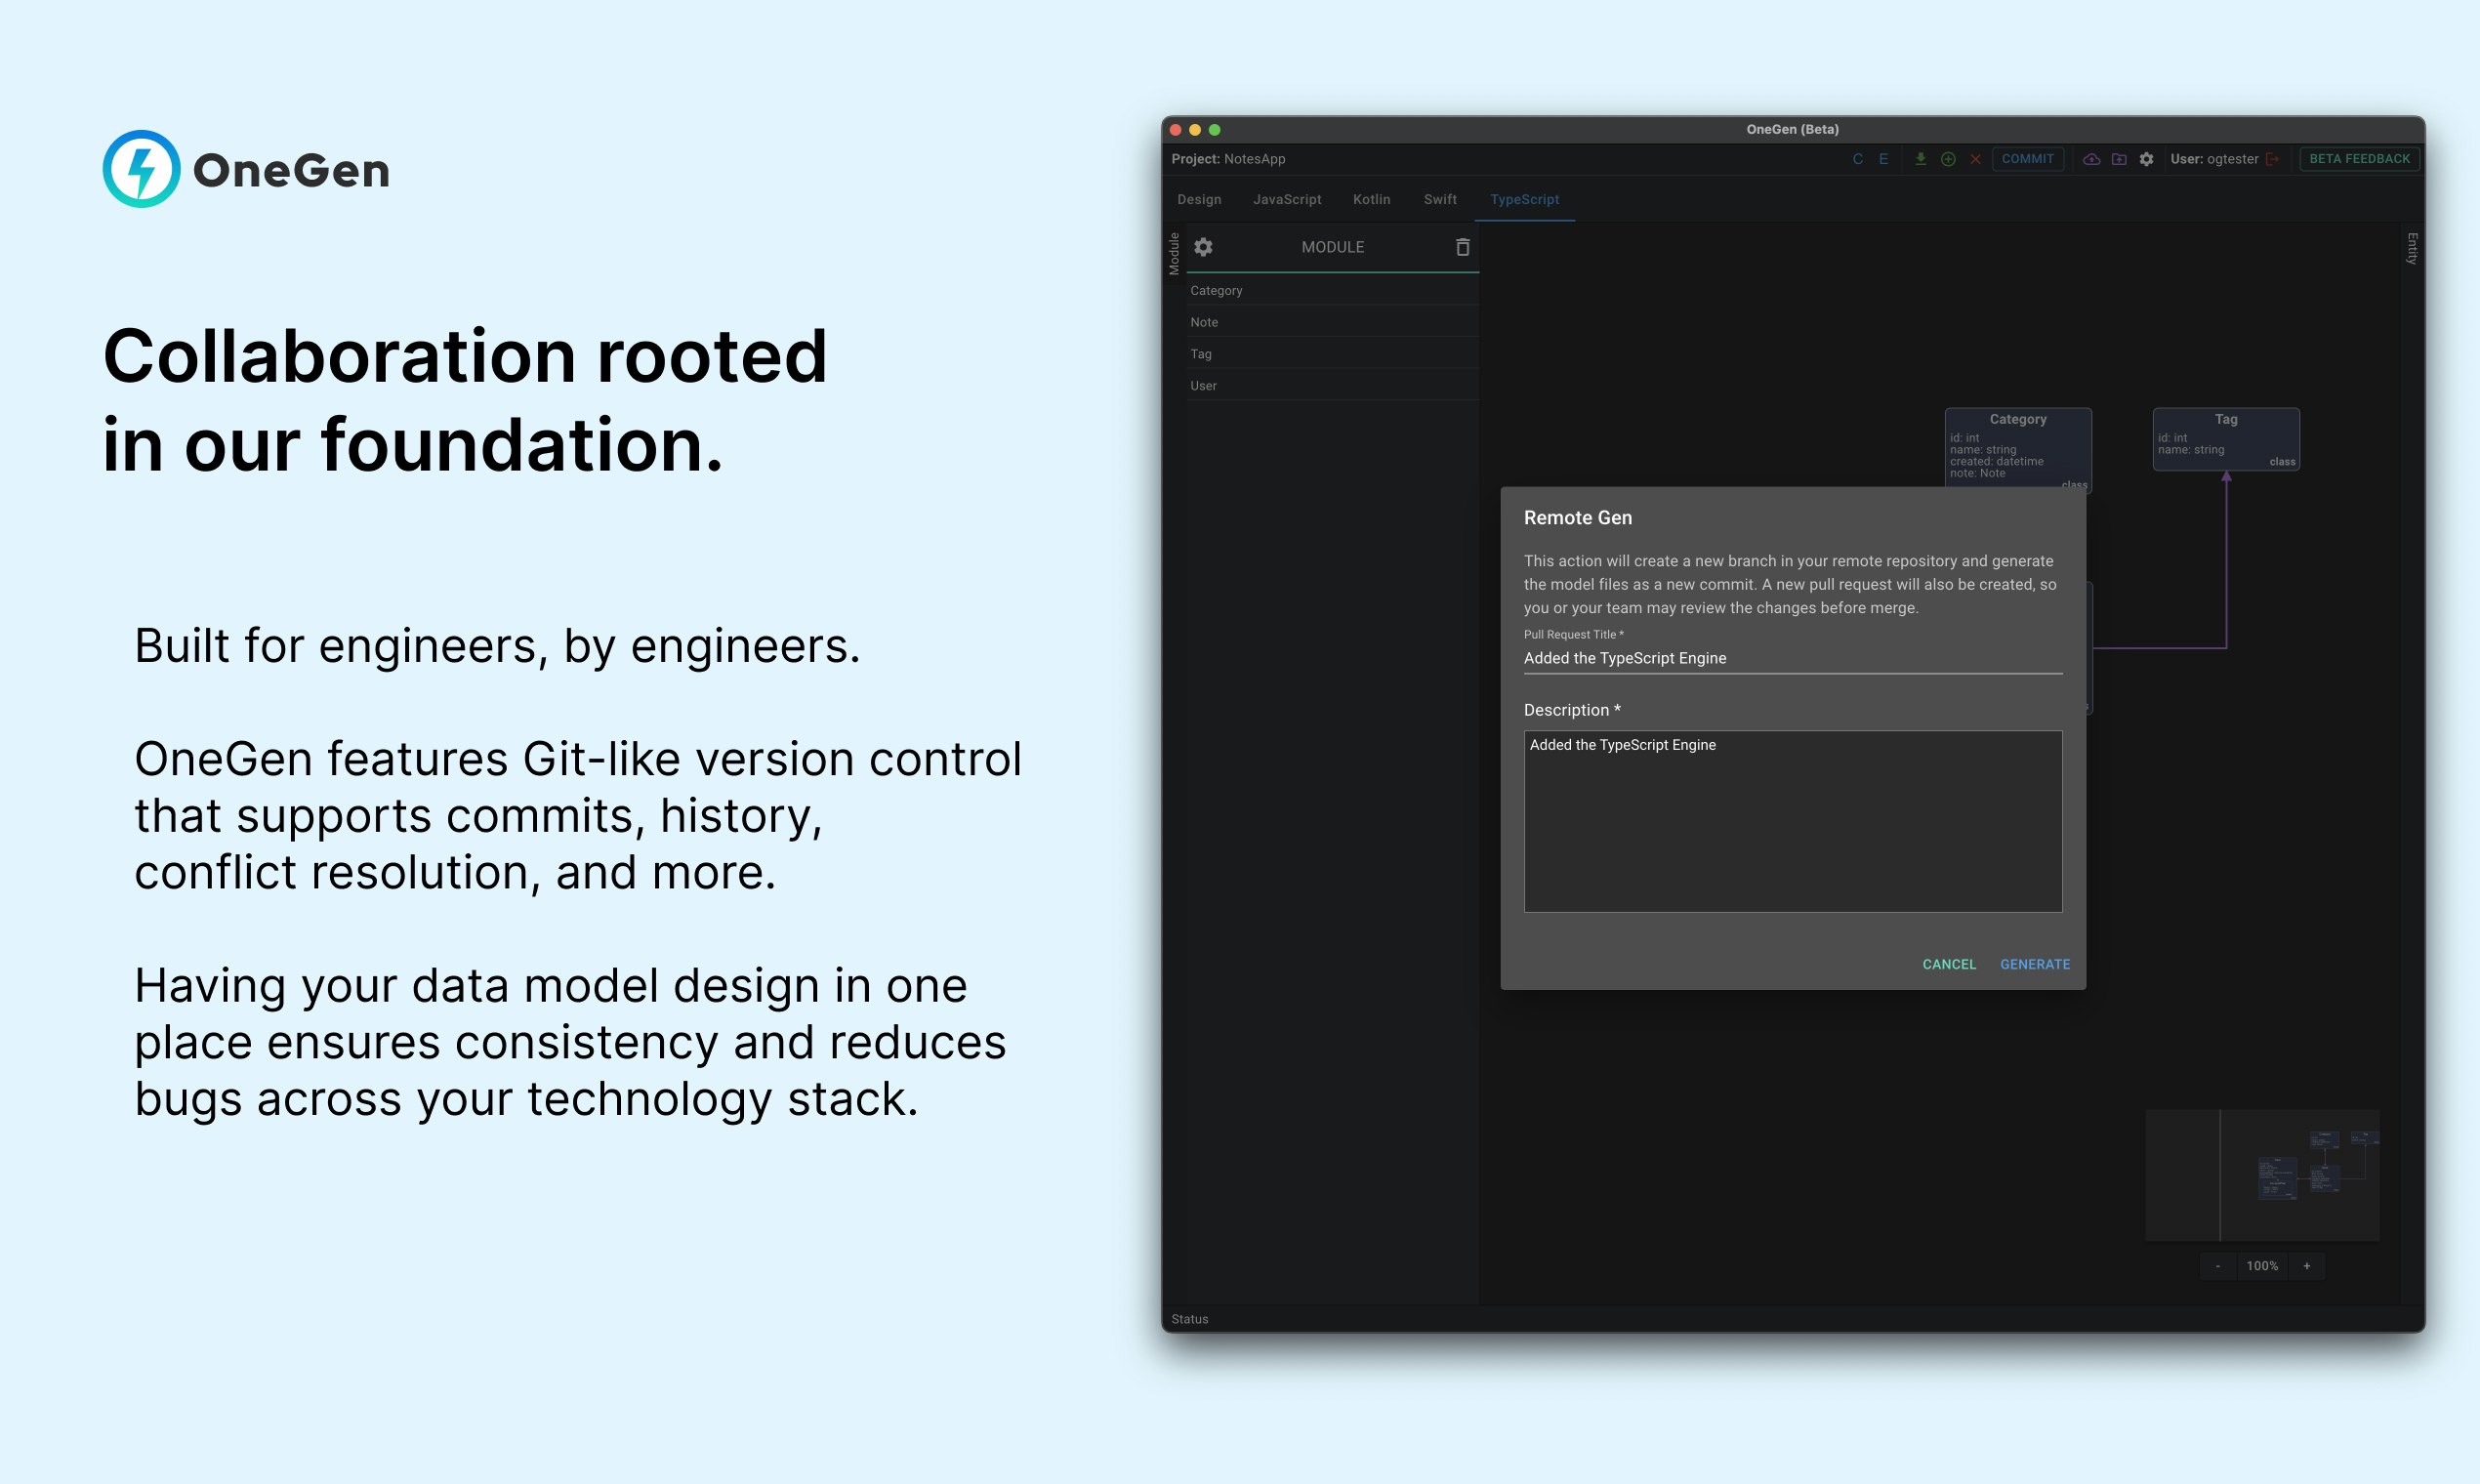Click the module trash delete icon
The height and width of the screenshot is (1484, 2480).
1462,247
